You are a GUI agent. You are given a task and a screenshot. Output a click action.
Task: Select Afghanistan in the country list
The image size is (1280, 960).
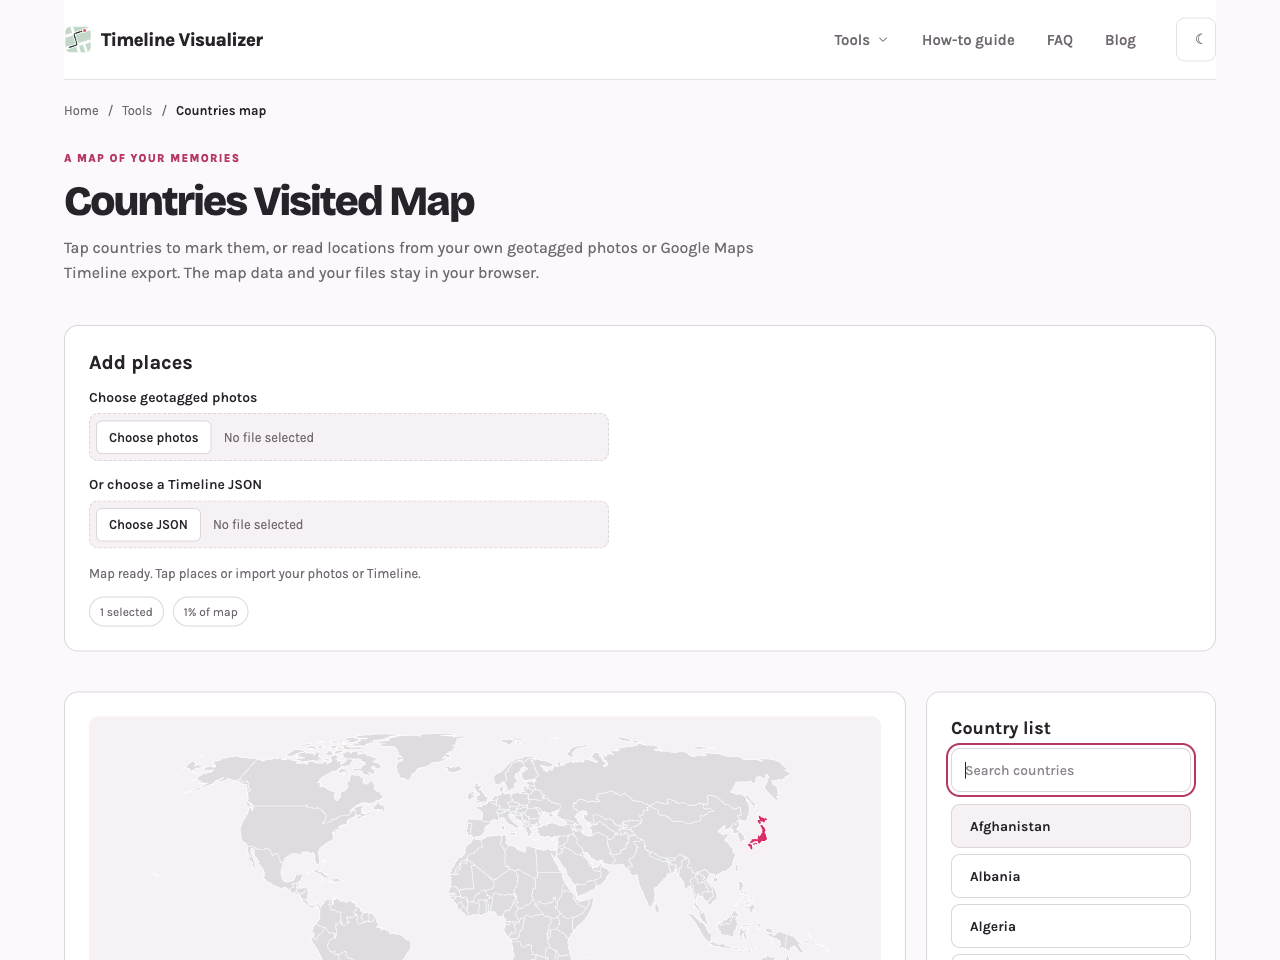coord(1071,827)
